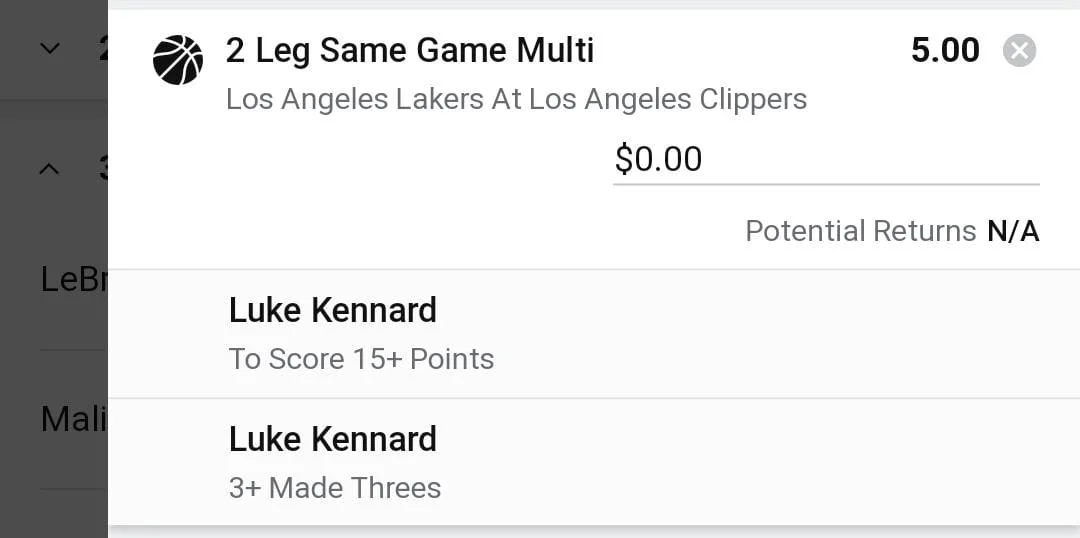
Task: Click the 3+ Made Threes text
Action: 335,488
